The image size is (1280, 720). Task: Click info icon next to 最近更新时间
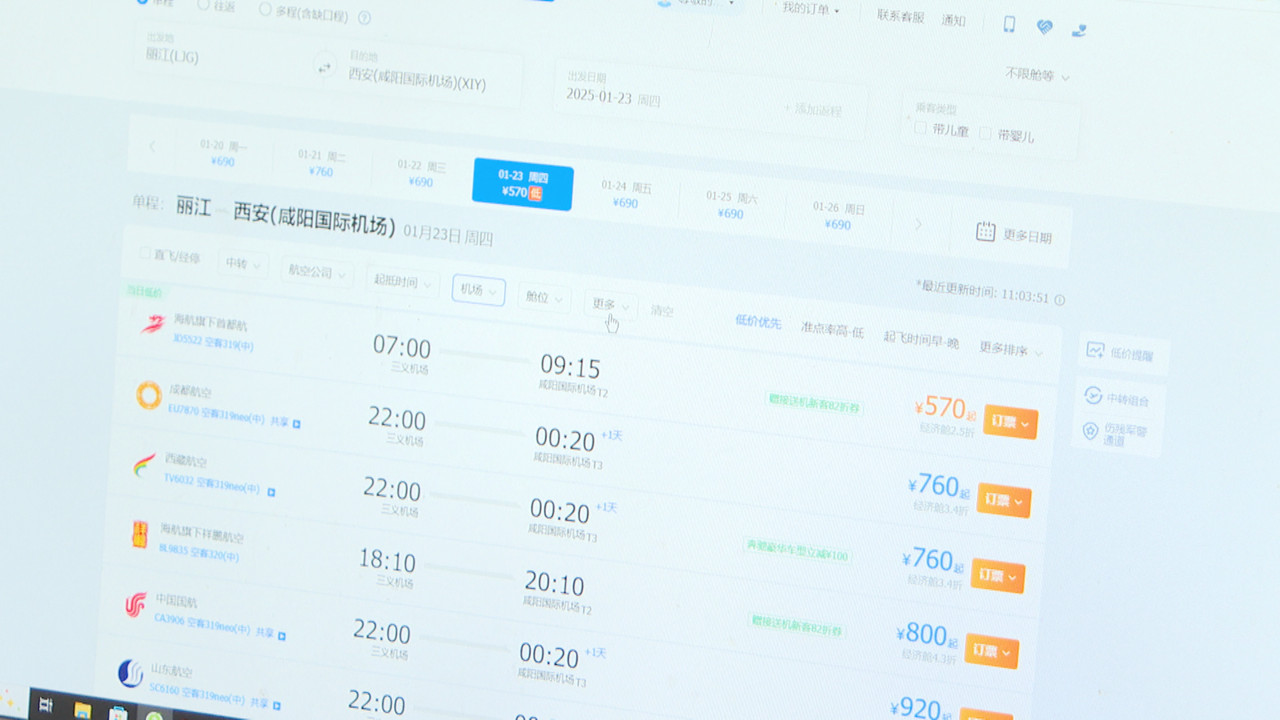tap(1060, 299)
